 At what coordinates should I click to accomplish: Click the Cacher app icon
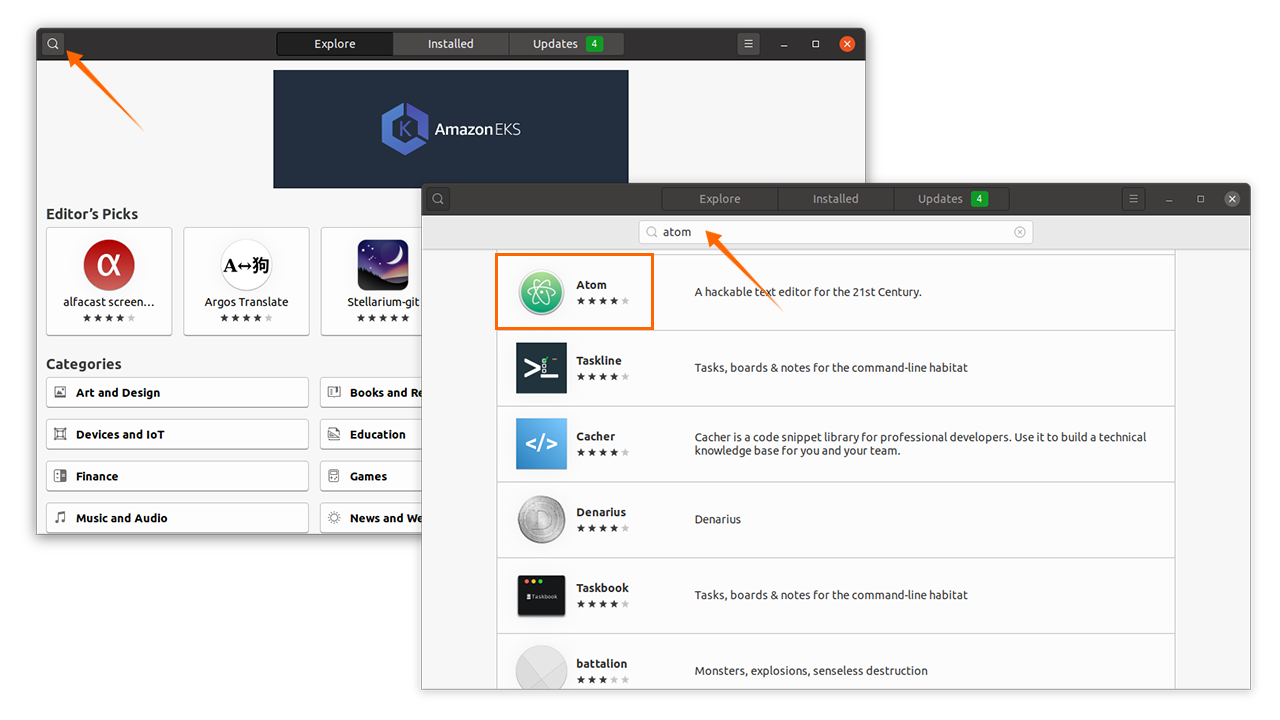point(541,444)
